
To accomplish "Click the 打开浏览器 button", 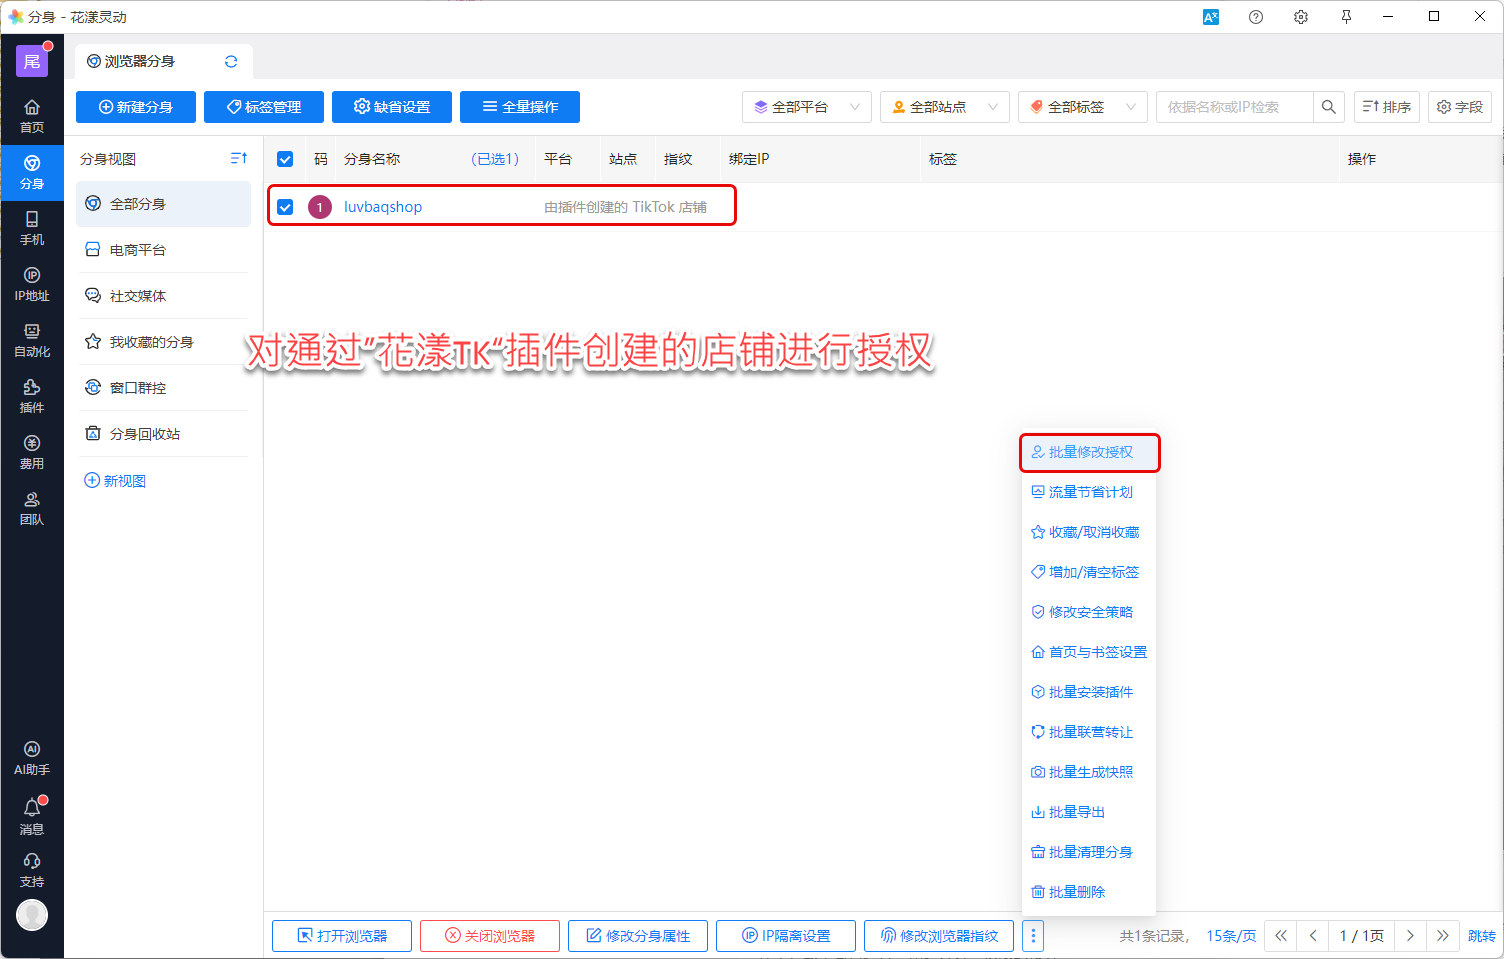I will coord(342,936).
